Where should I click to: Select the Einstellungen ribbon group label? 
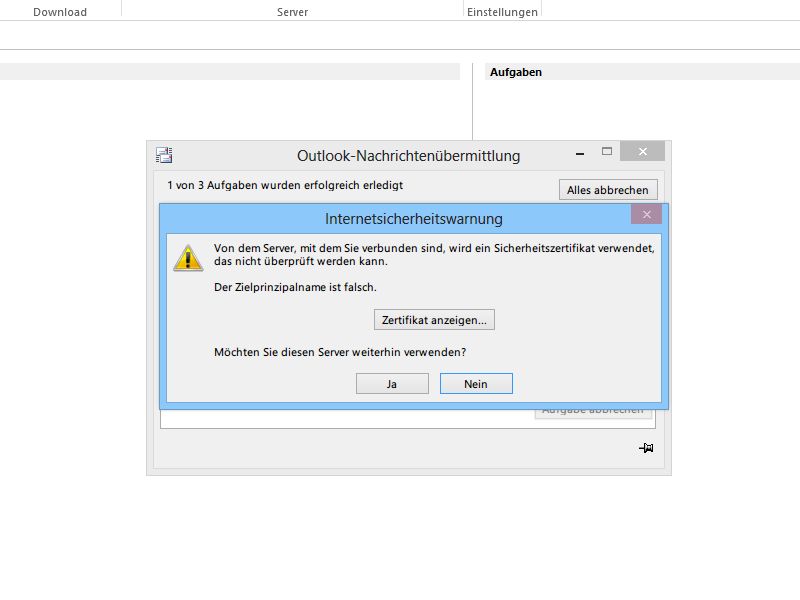click(502, 12)
